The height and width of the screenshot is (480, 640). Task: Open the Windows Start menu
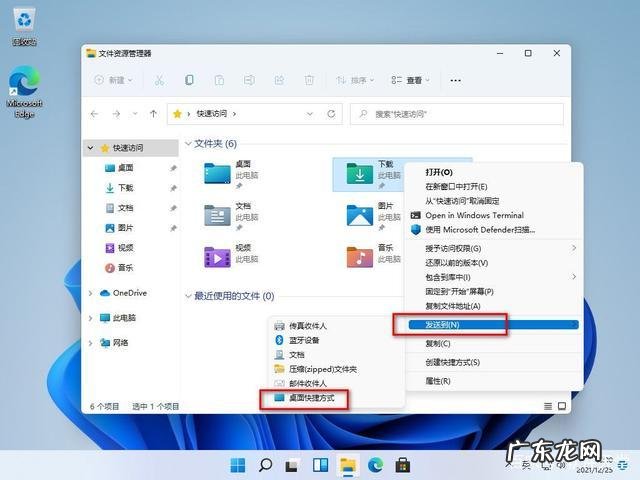(238, 465)
